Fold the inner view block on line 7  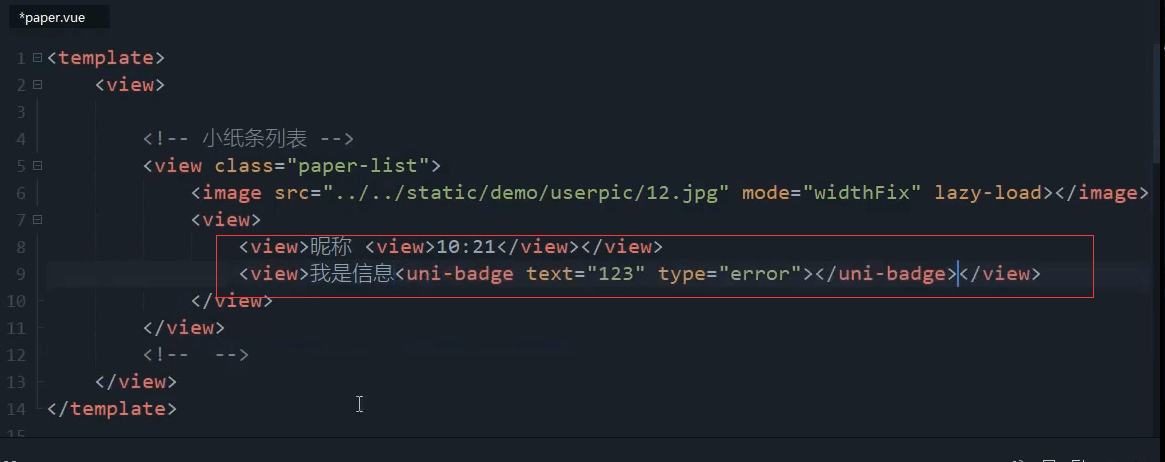37,220
